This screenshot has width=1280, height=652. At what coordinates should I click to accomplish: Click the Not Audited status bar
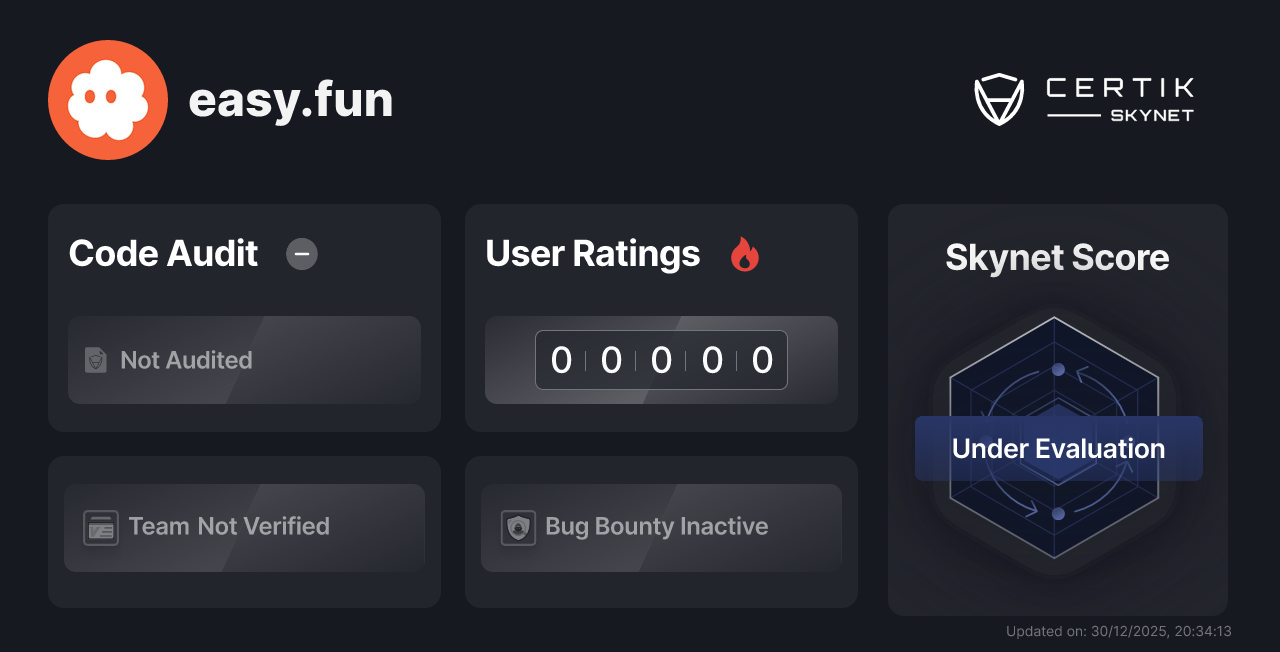tap(244, 360)
